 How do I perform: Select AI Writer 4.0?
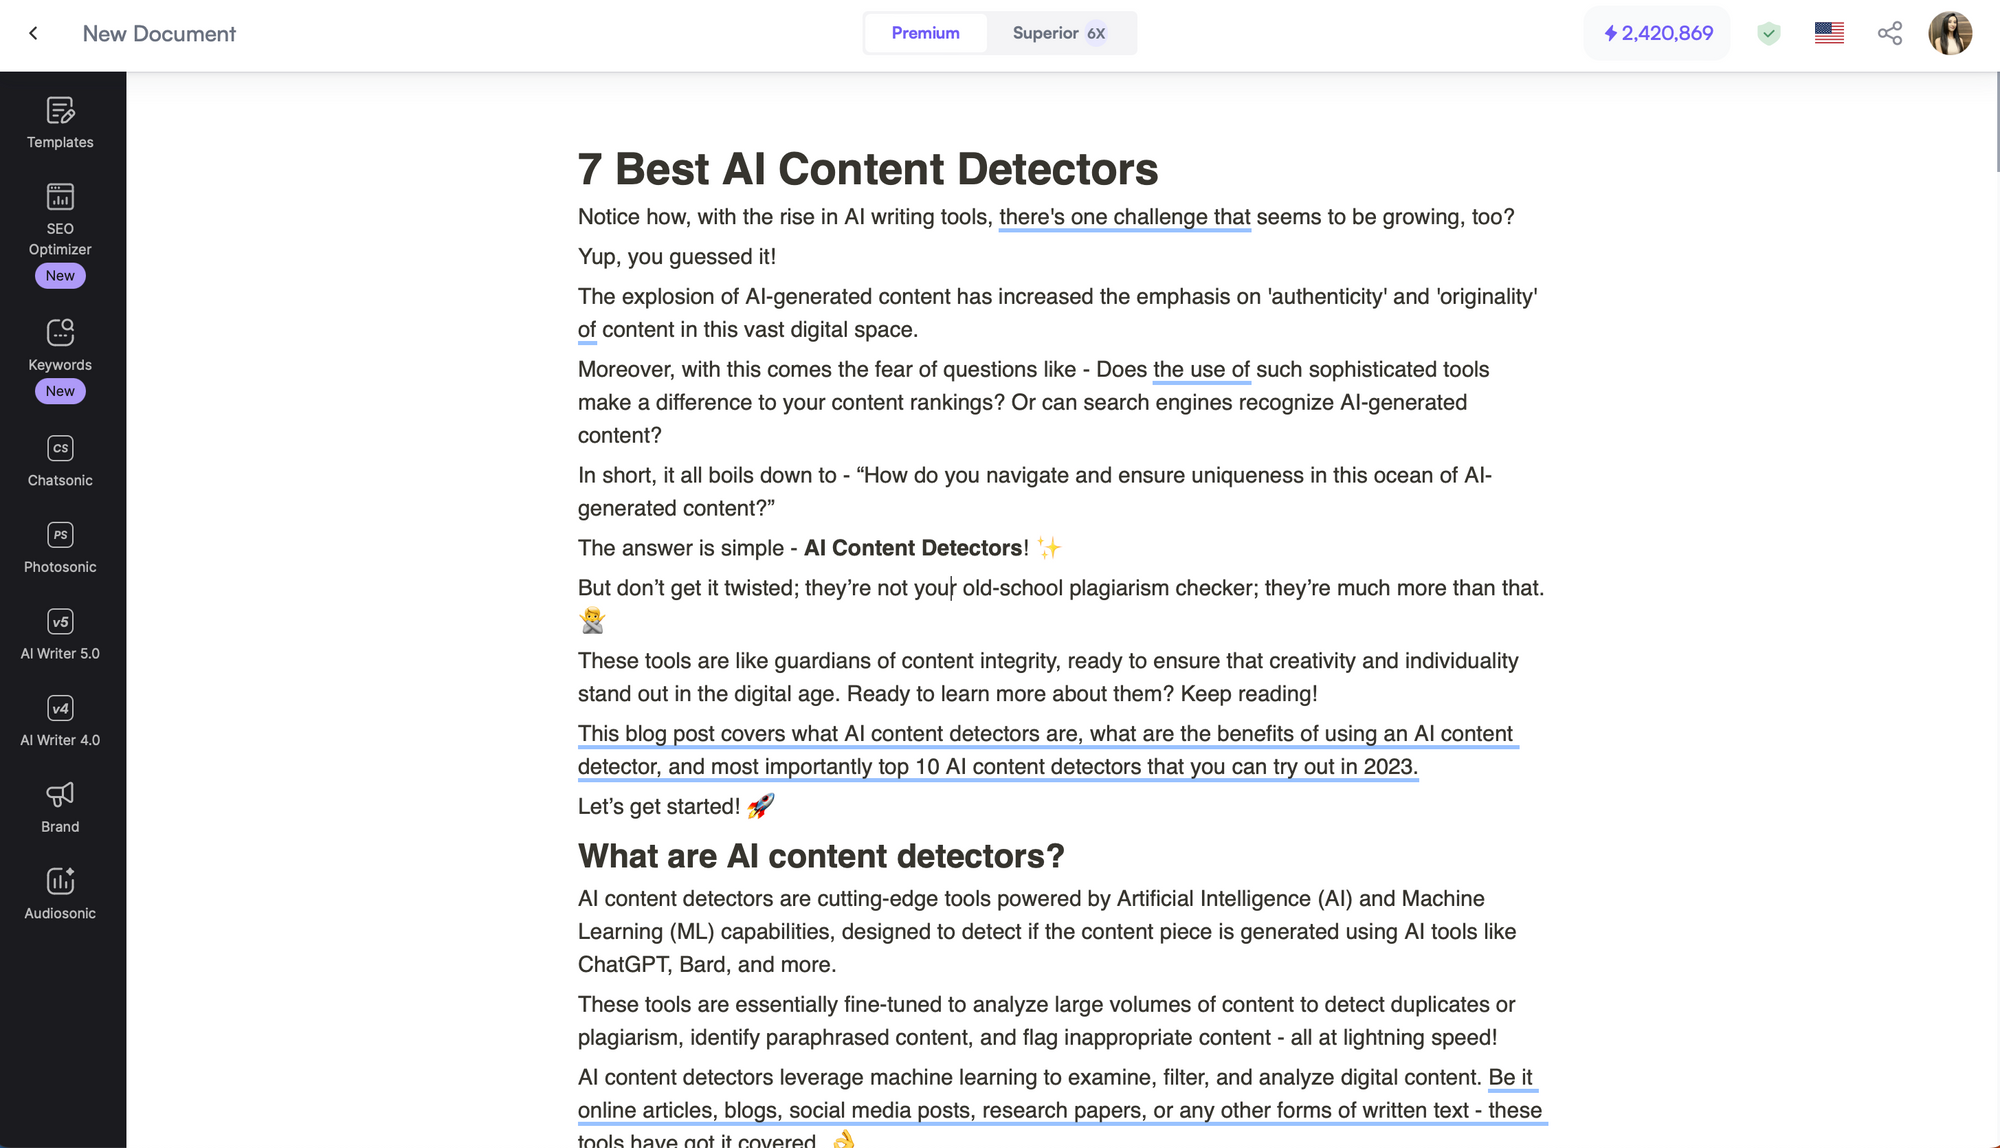[60, 721]
